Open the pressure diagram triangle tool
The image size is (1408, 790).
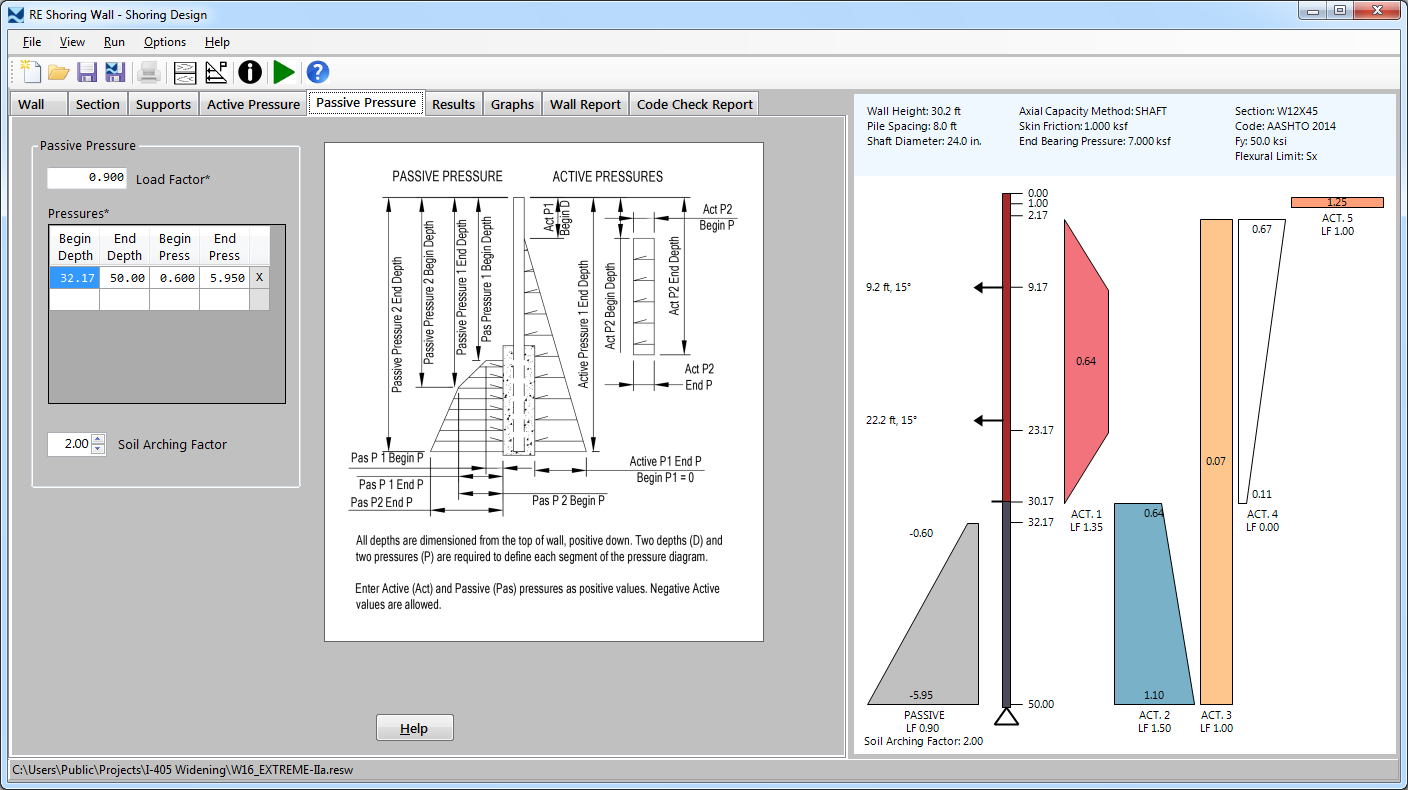216,72
